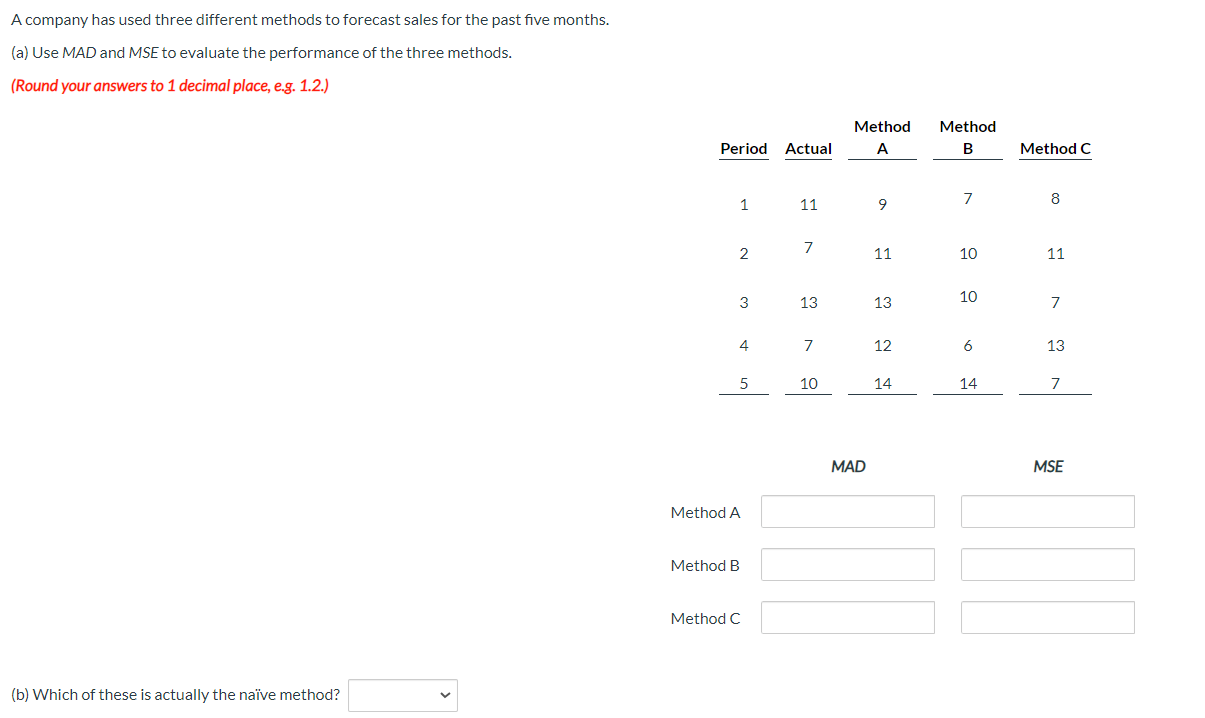Click '(b) Which of these is actually' question text

[175, 695]
